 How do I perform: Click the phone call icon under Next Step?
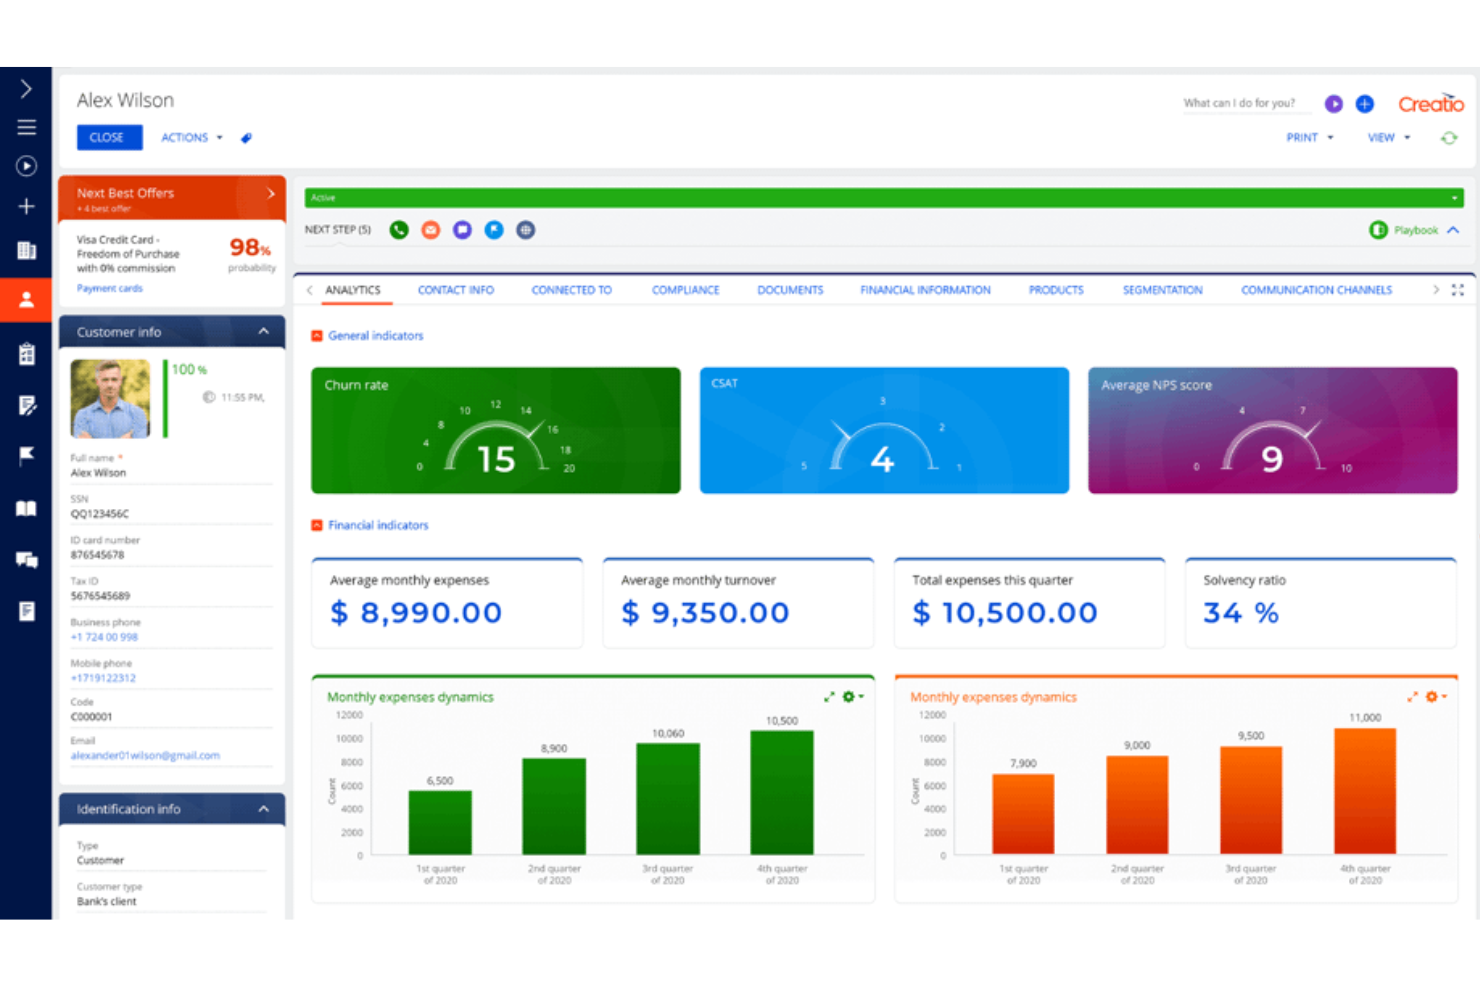click(x=399, y=229)
